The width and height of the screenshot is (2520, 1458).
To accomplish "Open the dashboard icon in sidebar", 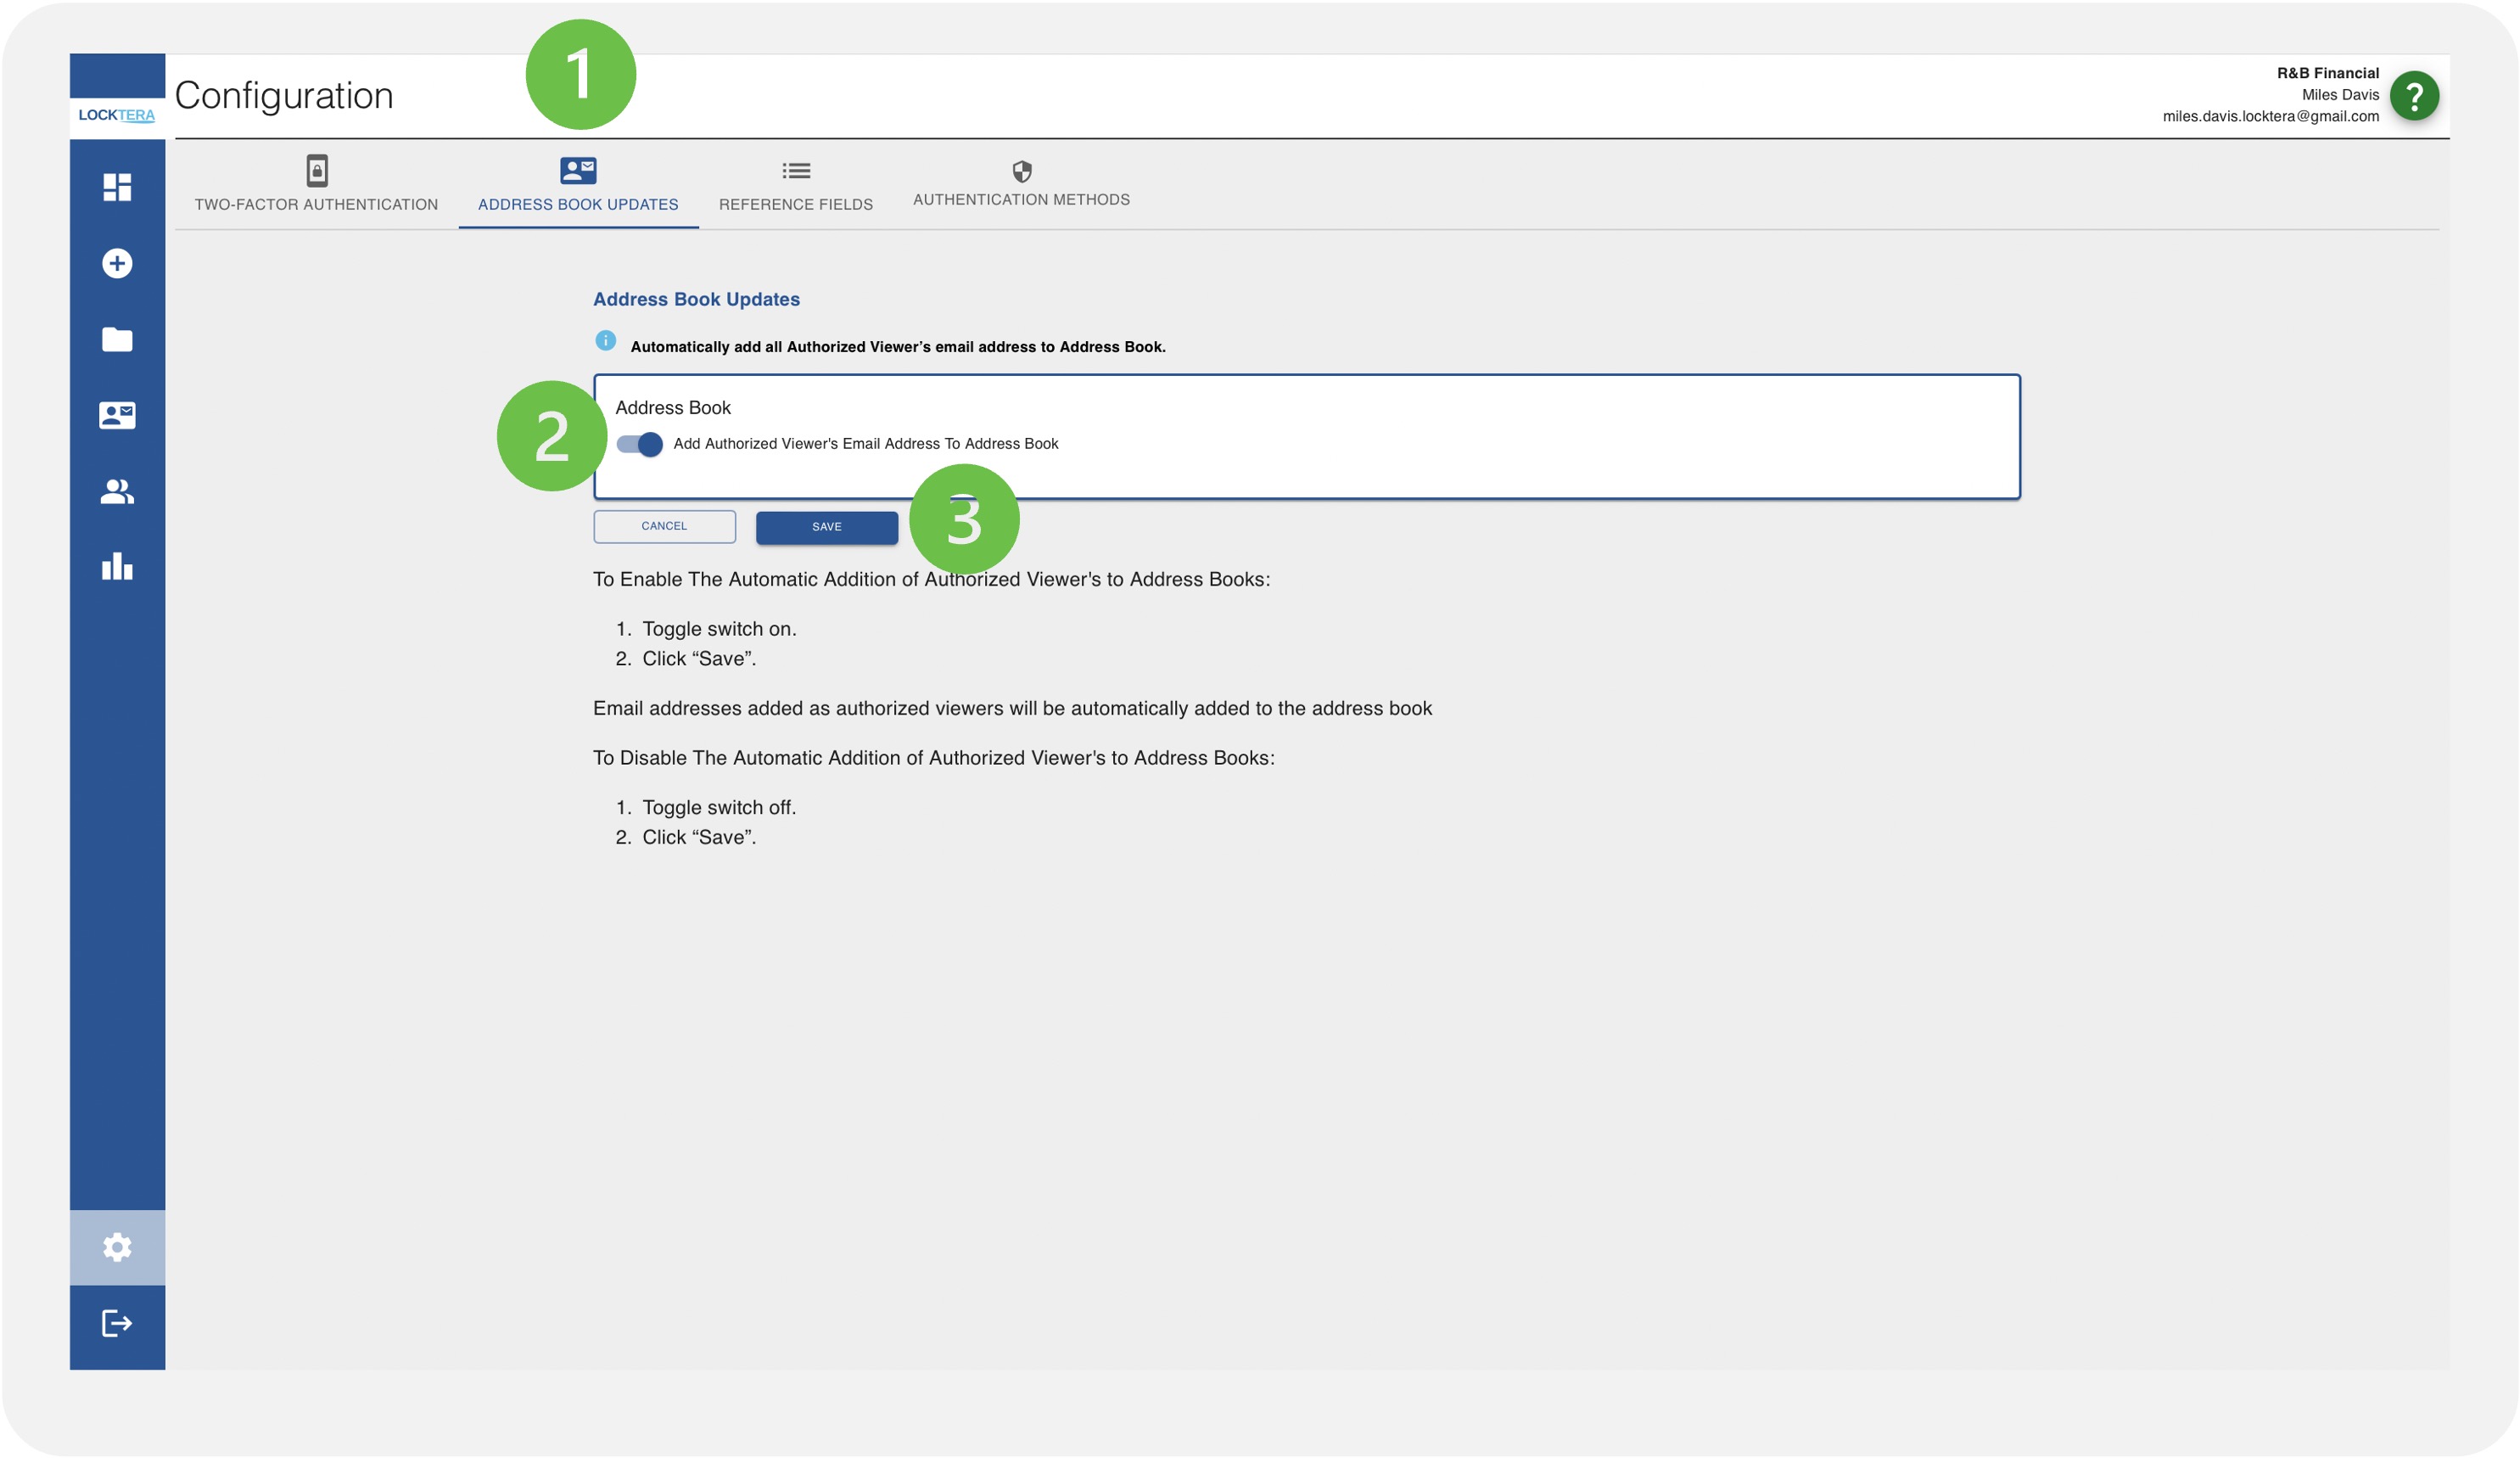I will tap(117, 187).
